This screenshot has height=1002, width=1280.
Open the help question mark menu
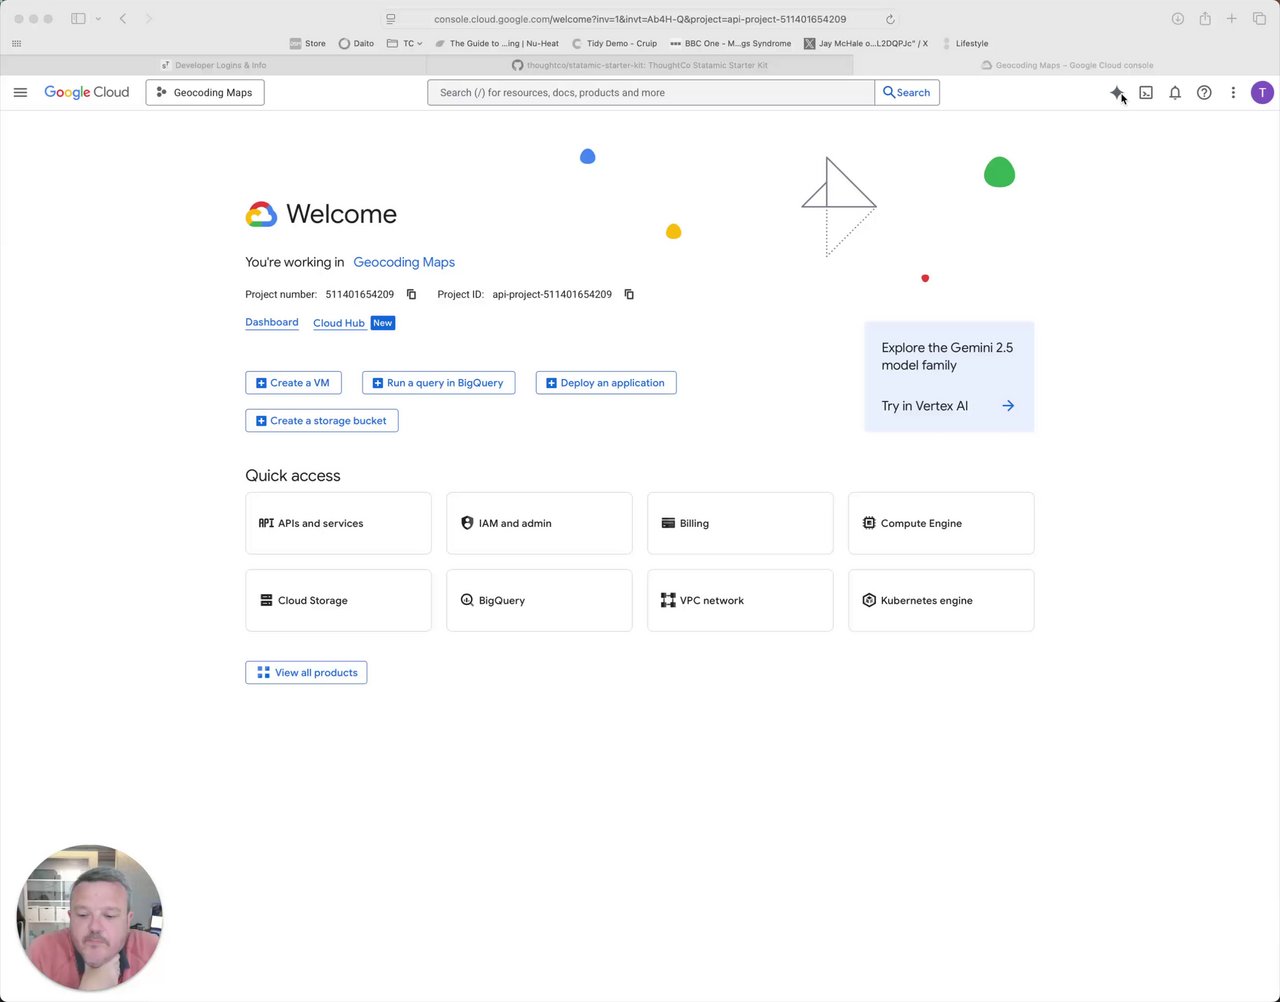[1204, 92]
